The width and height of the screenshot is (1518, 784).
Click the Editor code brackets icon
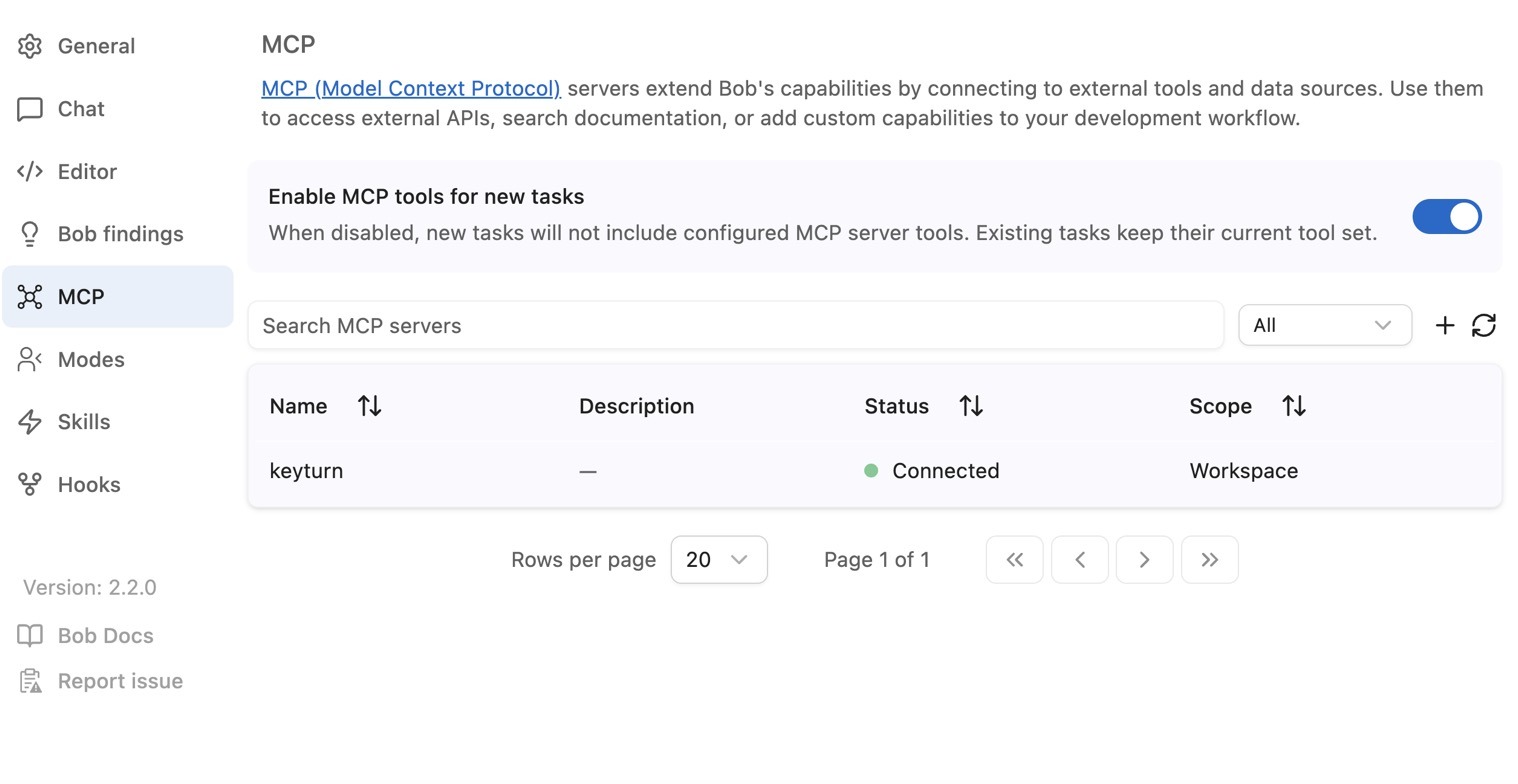pyautogui.click(x=30, y=171)
